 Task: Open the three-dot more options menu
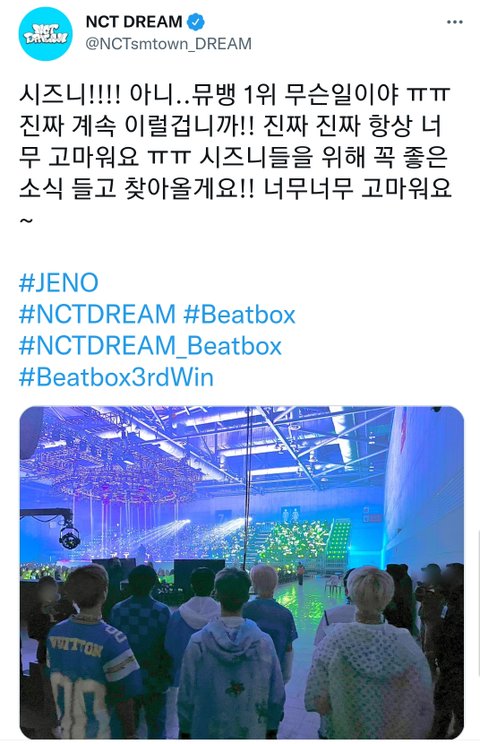tap(454, 22)
